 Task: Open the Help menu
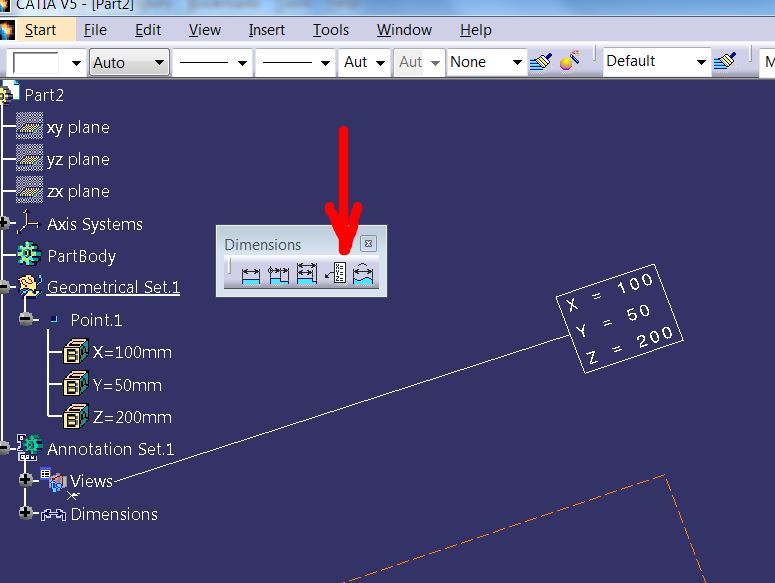475,30
